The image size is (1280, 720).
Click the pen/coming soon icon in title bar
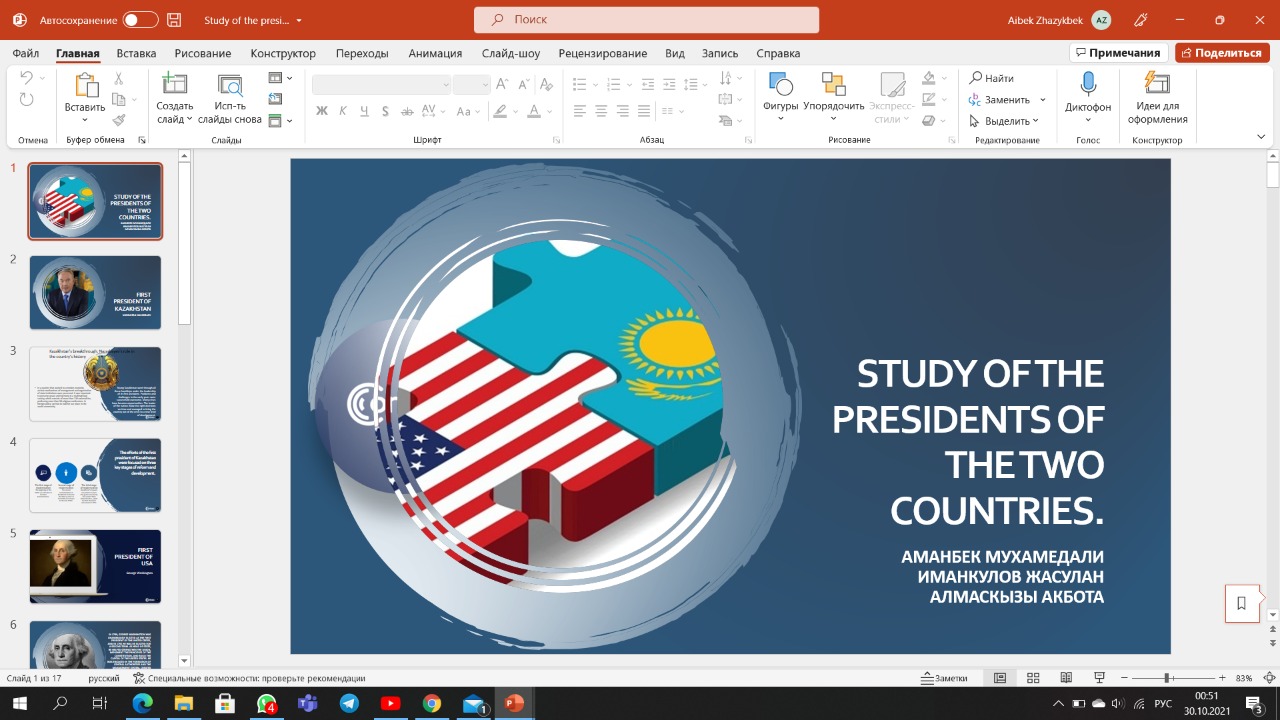[1142, 20]
